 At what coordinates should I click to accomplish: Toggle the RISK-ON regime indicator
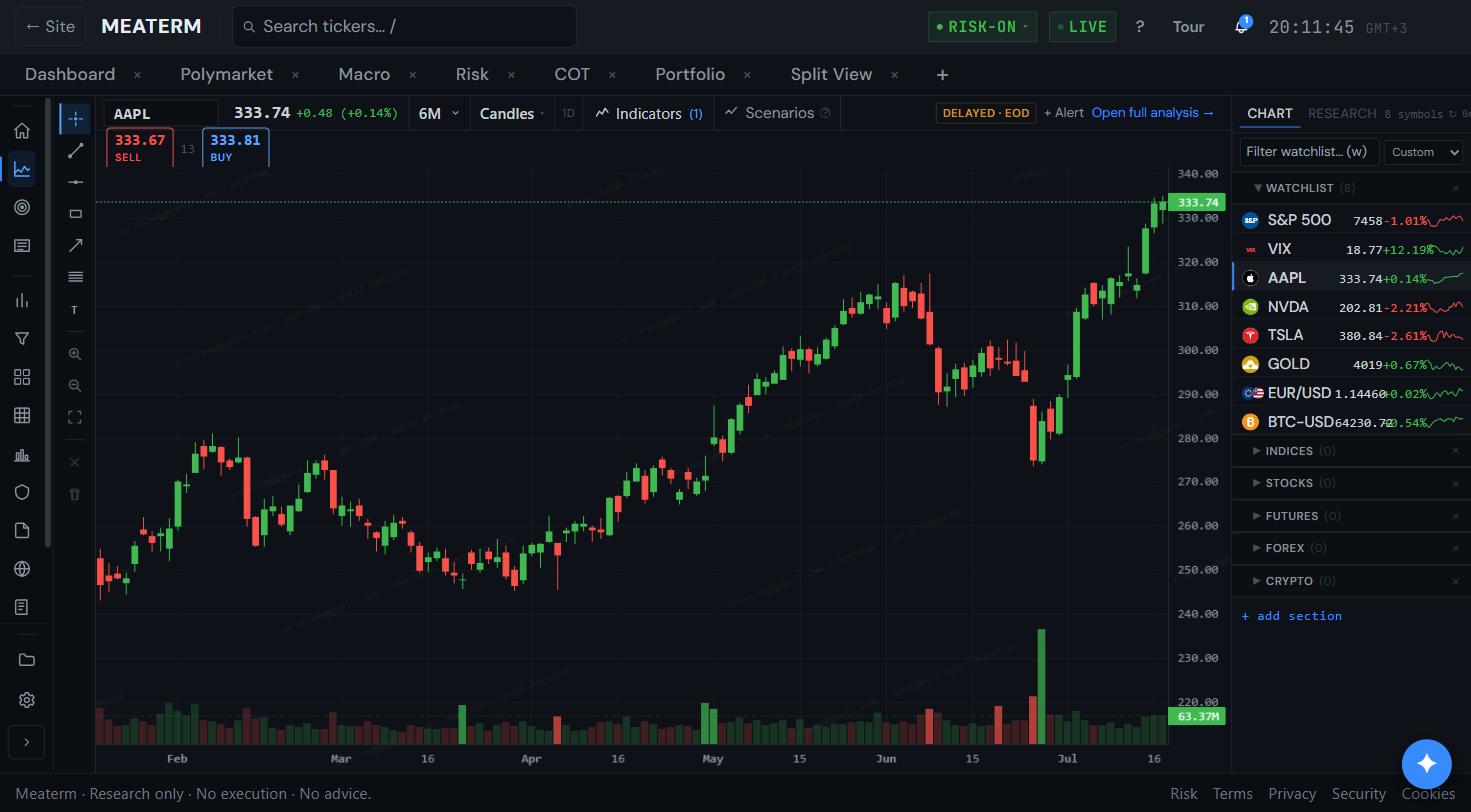[982, 27]
